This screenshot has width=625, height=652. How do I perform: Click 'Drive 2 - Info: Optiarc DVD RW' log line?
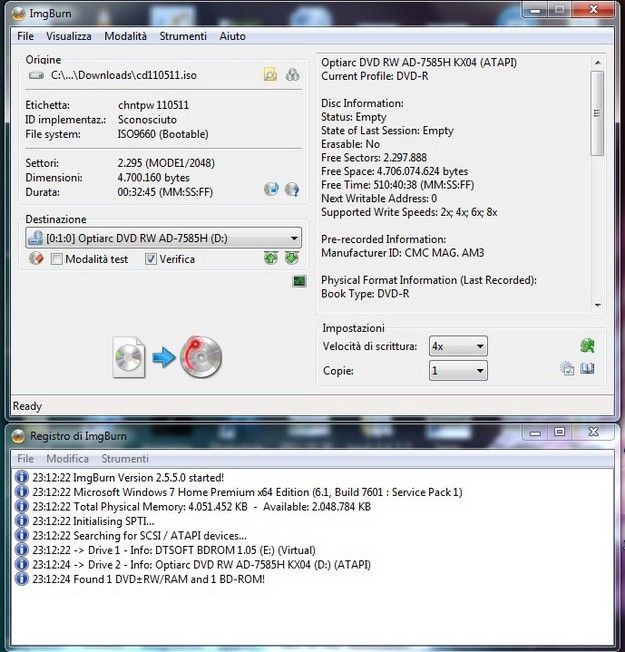[201, 565]
